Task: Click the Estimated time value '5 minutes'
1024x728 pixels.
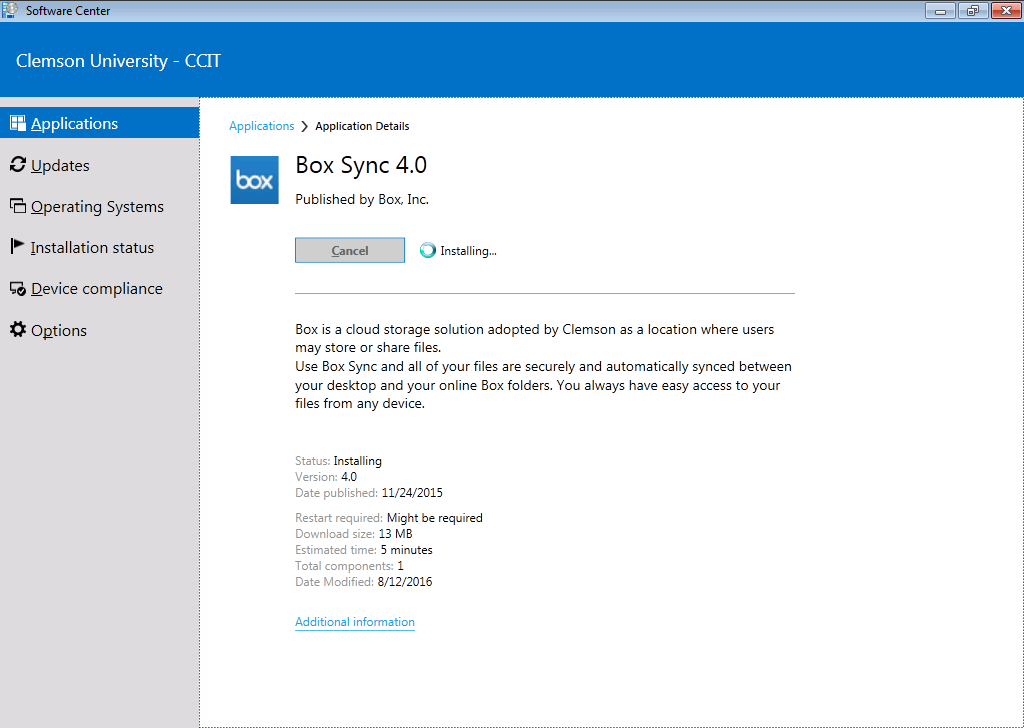Action: coord(406,550)
